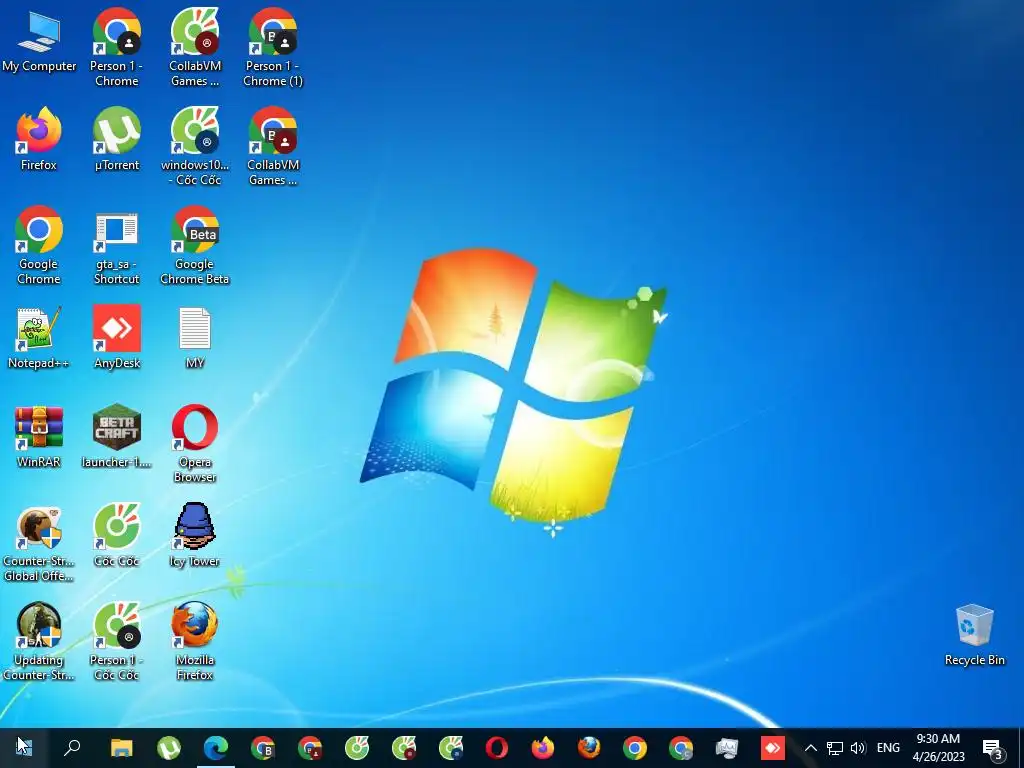
Task: Click the ENG input language indicator
Action: coord(888,748)
